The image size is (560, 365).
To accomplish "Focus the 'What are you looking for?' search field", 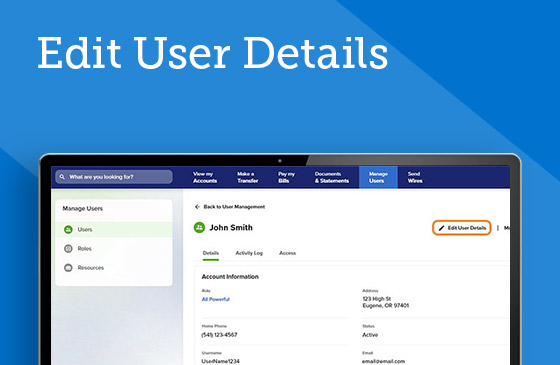I will (114, 177).
